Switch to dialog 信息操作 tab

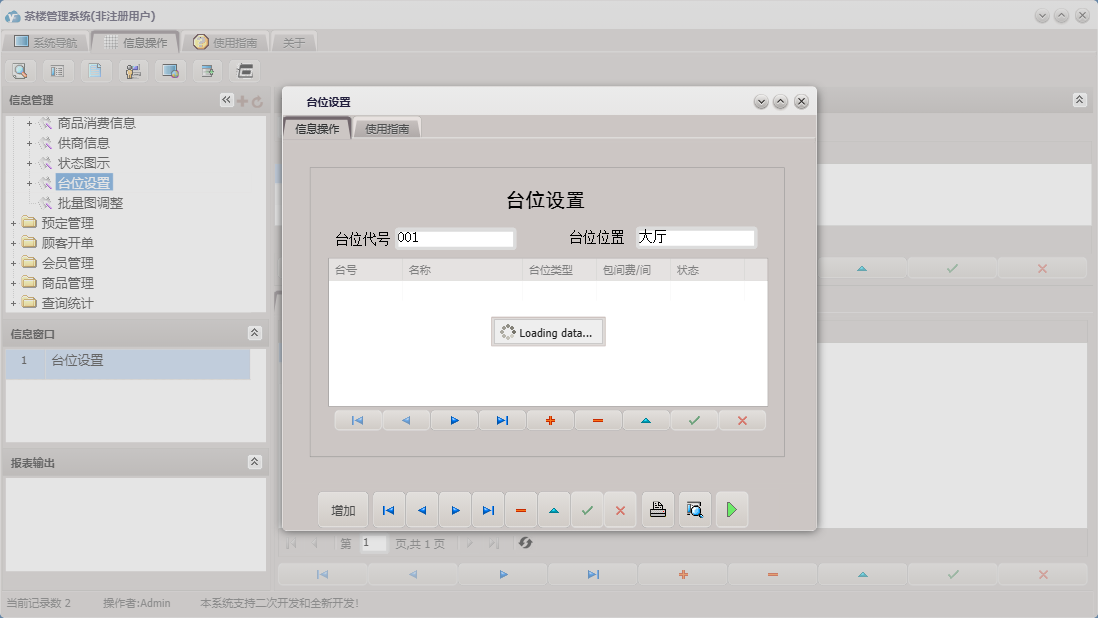point(317,128)
